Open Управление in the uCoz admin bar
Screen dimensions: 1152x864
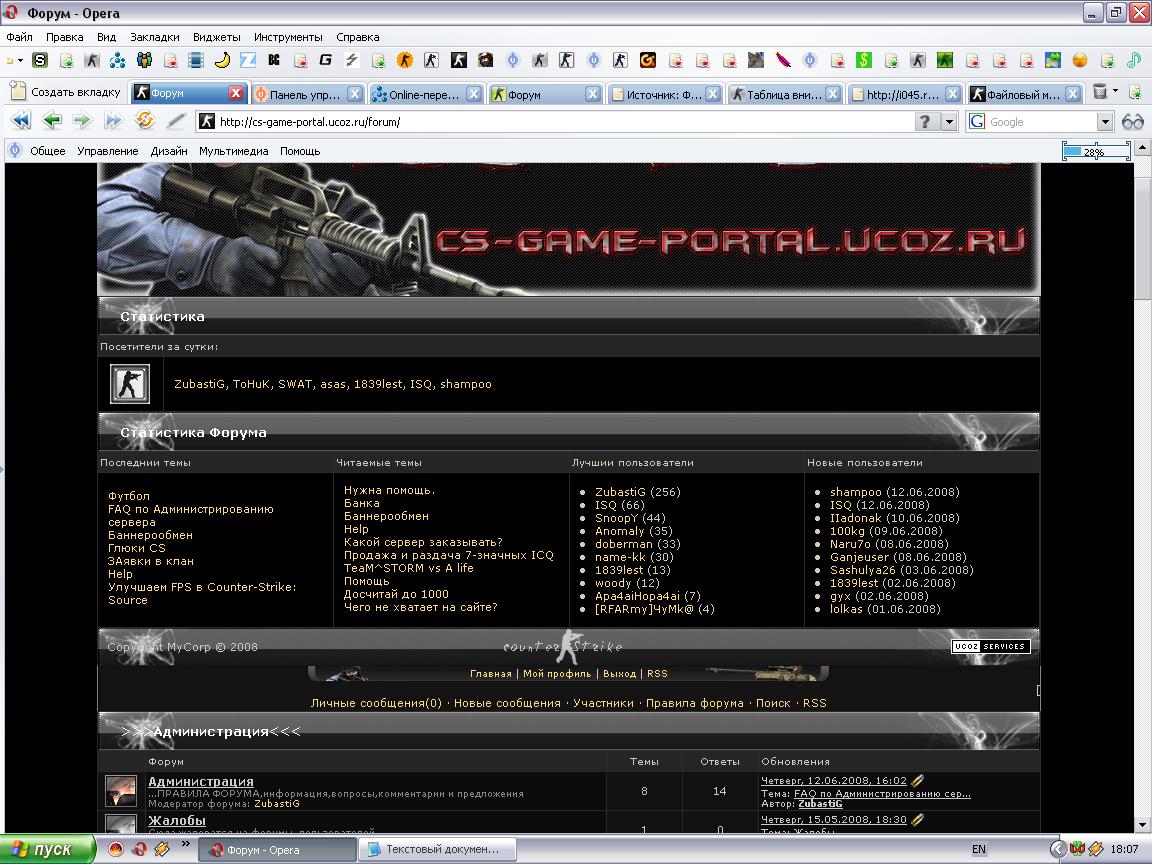coord(107,151)
